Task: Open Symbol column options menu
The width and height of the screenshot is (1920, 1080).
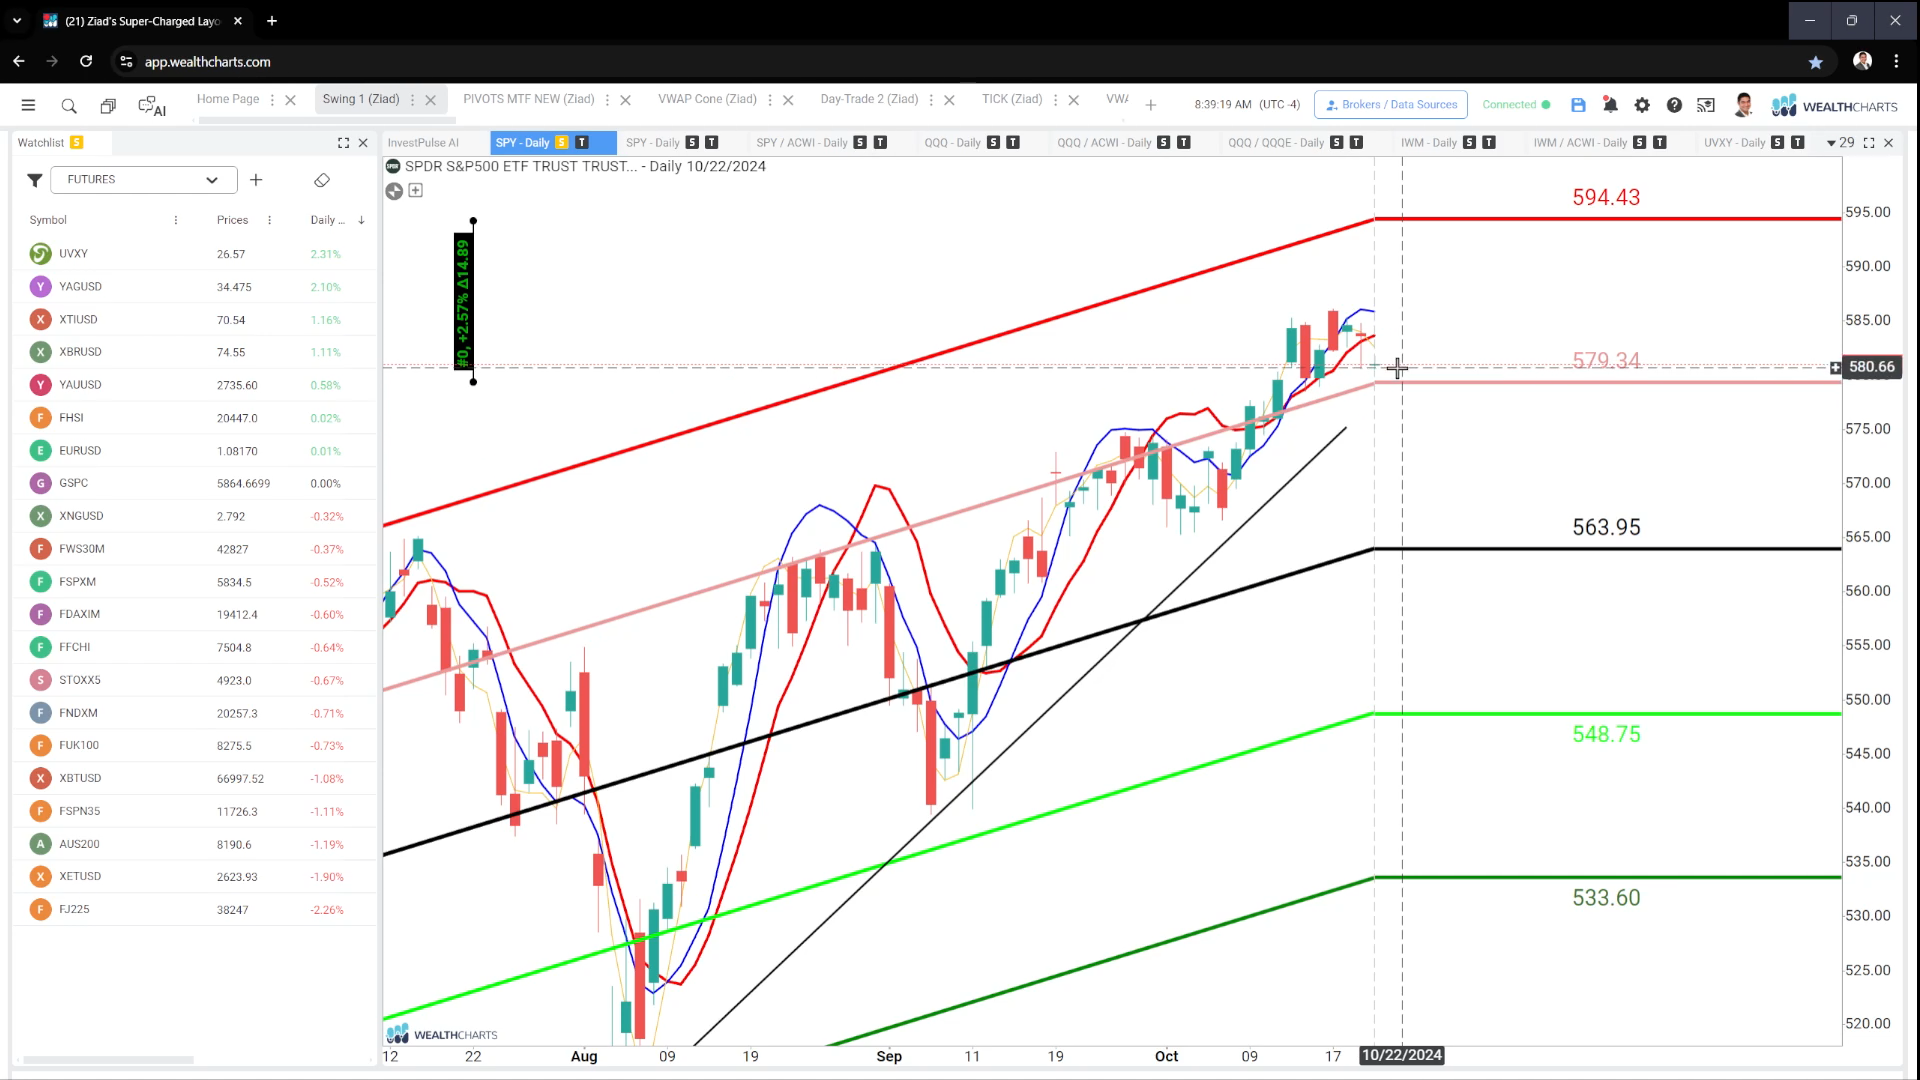Action: coord(176,220)
